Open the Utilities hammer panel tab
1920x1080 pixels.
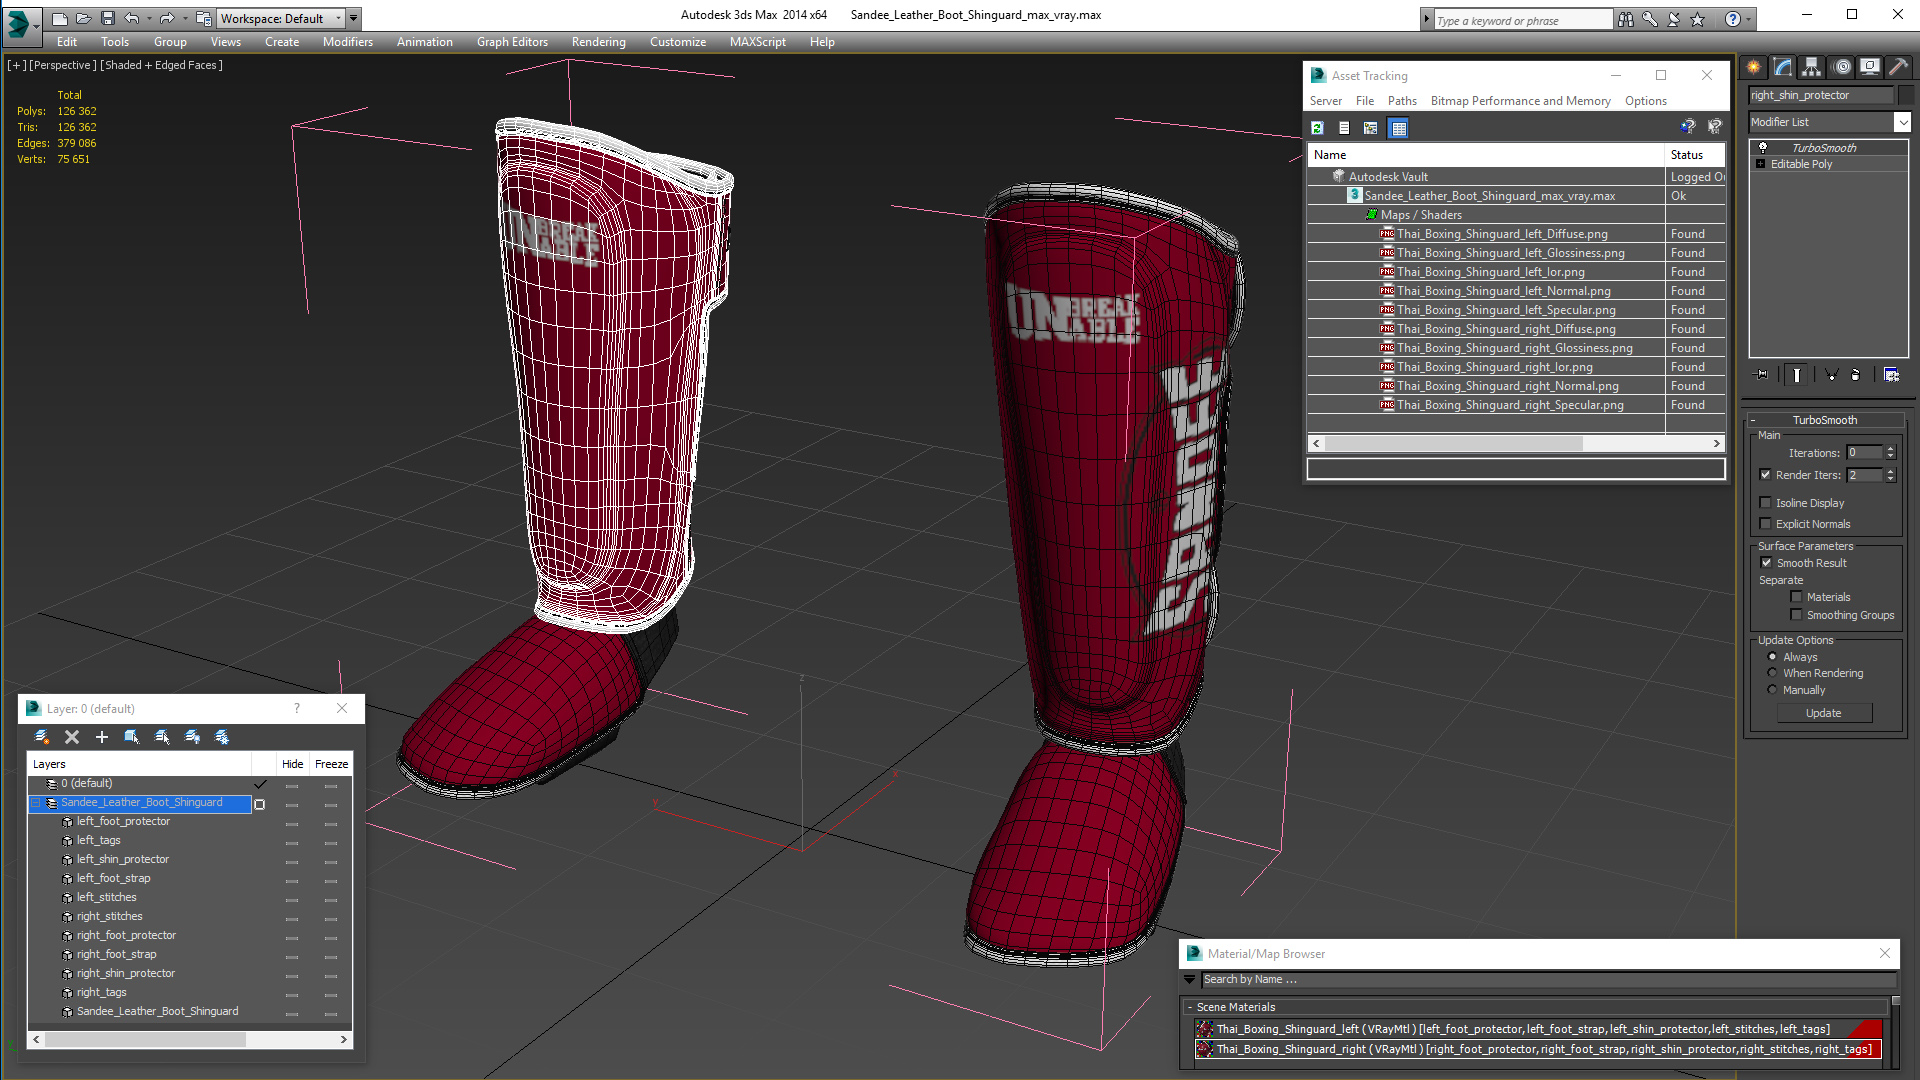tap(1899, 67)
